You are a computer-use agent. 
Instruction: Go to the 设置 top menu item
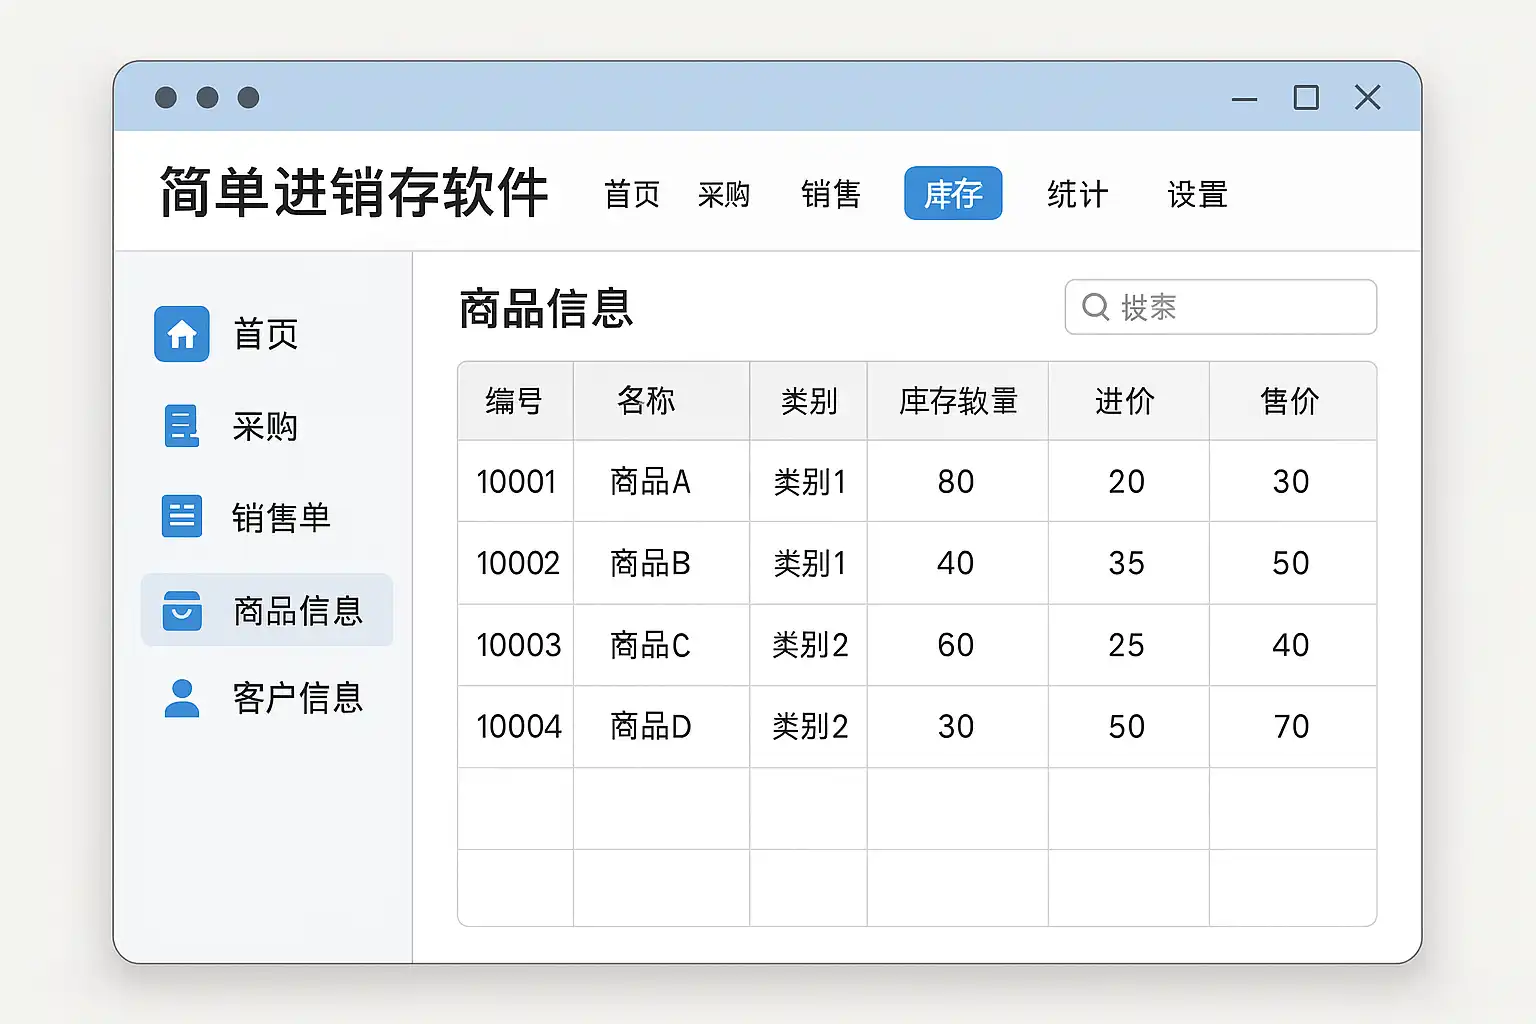tap(1197, 194)
